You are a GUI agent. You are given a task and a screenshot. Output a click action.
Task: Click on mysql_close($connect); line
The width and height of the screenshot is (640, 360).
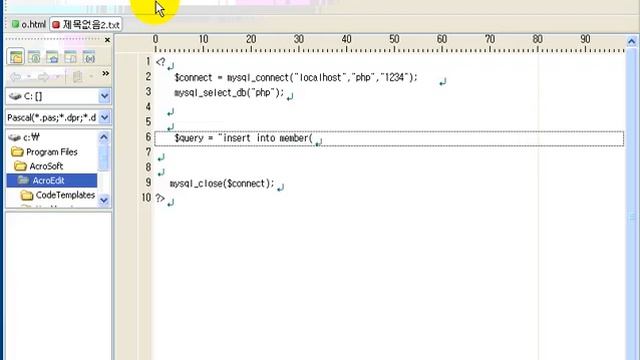[x=222, y=184]
